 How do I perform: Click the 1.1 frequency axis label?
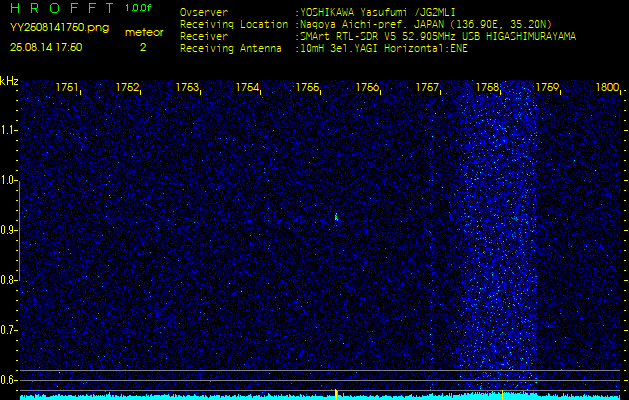(x=8, y=130)
